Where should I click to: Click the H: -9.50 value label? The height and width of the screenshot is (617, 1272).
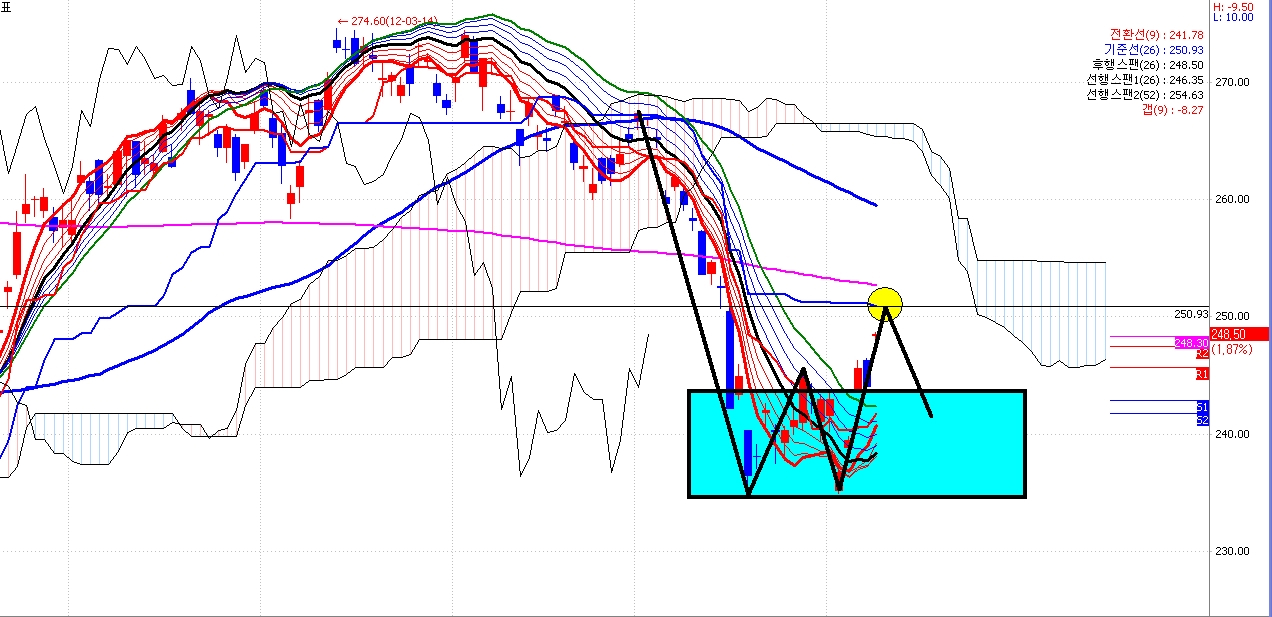(1241, 6)
